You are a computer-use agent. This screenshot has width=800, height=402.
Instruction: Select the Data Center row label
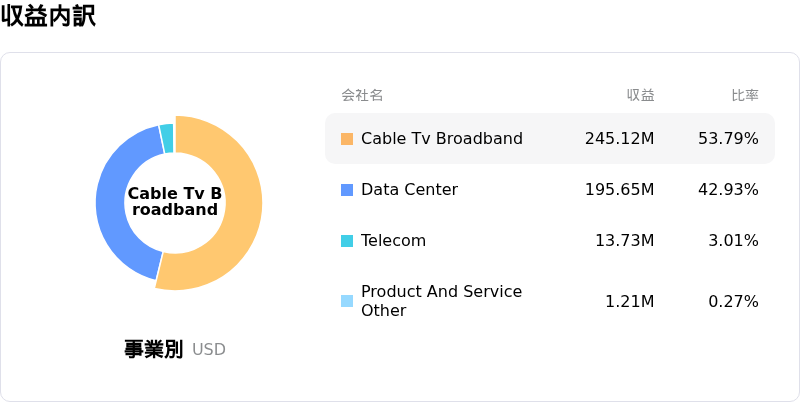tap(409, 189)
